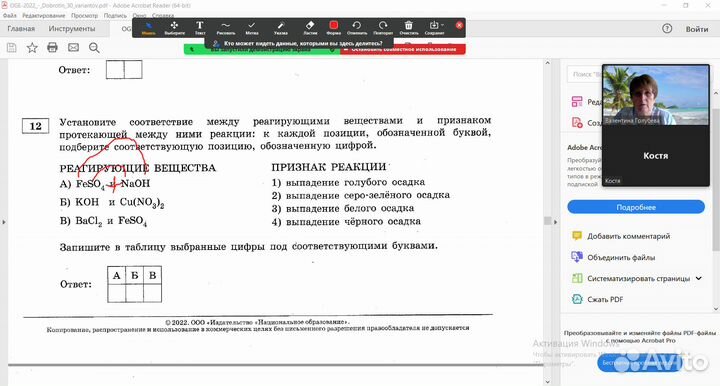720x386 pixels.
Task: Expand the Save annotation dropdown arrow
Action: [x=442, y=25]
